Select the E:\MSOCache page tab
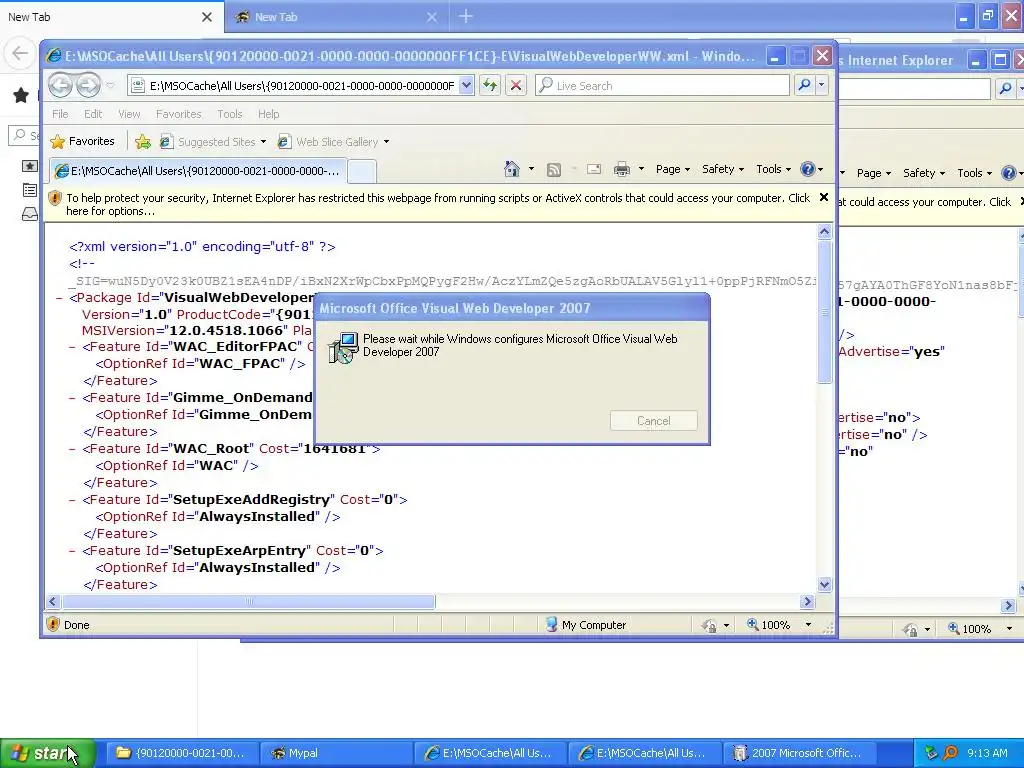The height and width of the screenshot is (768, 1024). [x=197, y=171]
